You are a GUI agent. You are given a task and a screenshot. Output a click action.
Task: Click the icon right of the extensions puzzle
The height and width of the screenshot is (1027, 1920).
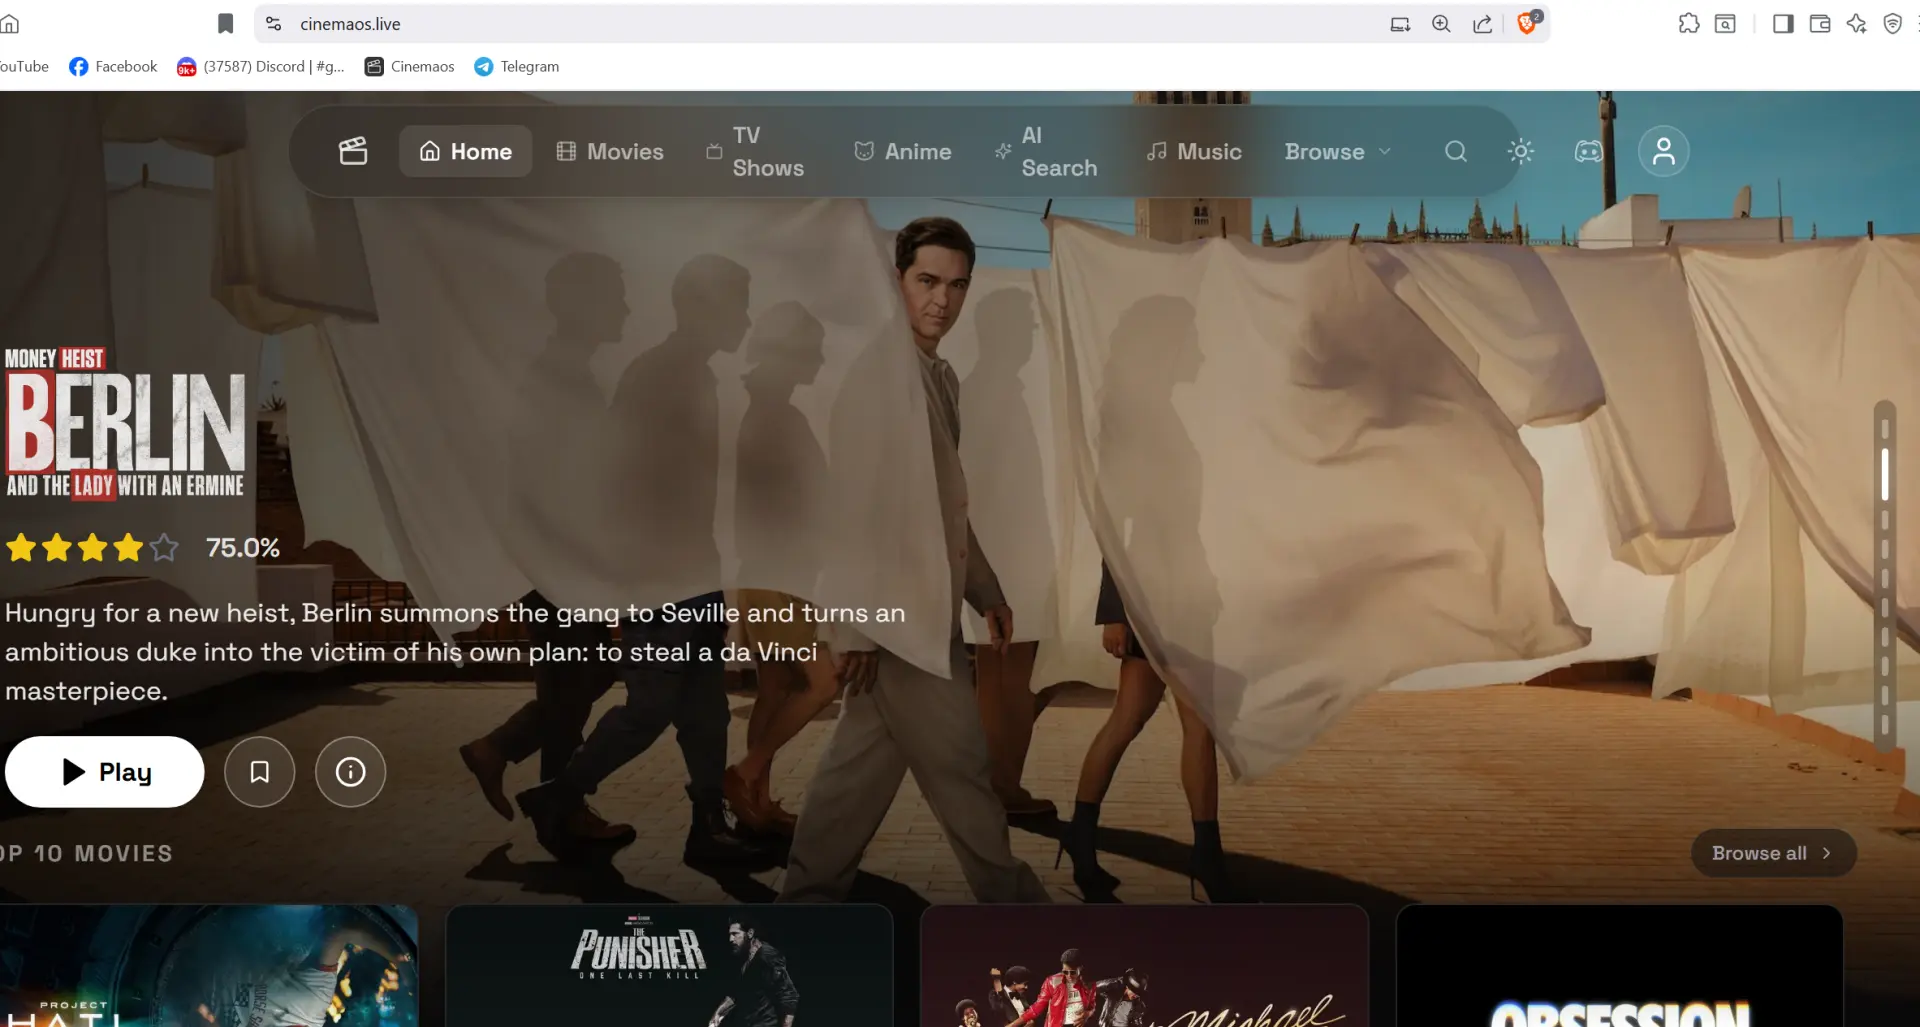tap(1725, 24)
